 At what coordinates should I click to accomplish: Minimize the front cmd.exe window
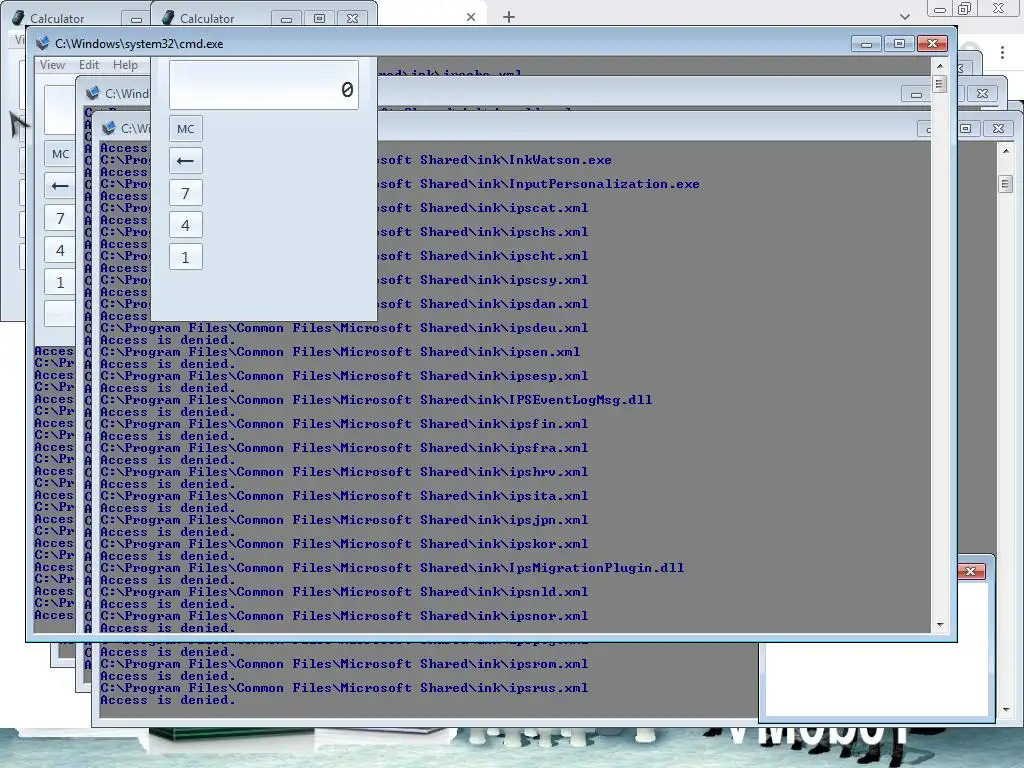pyautogui.click(x=867, y=44)
